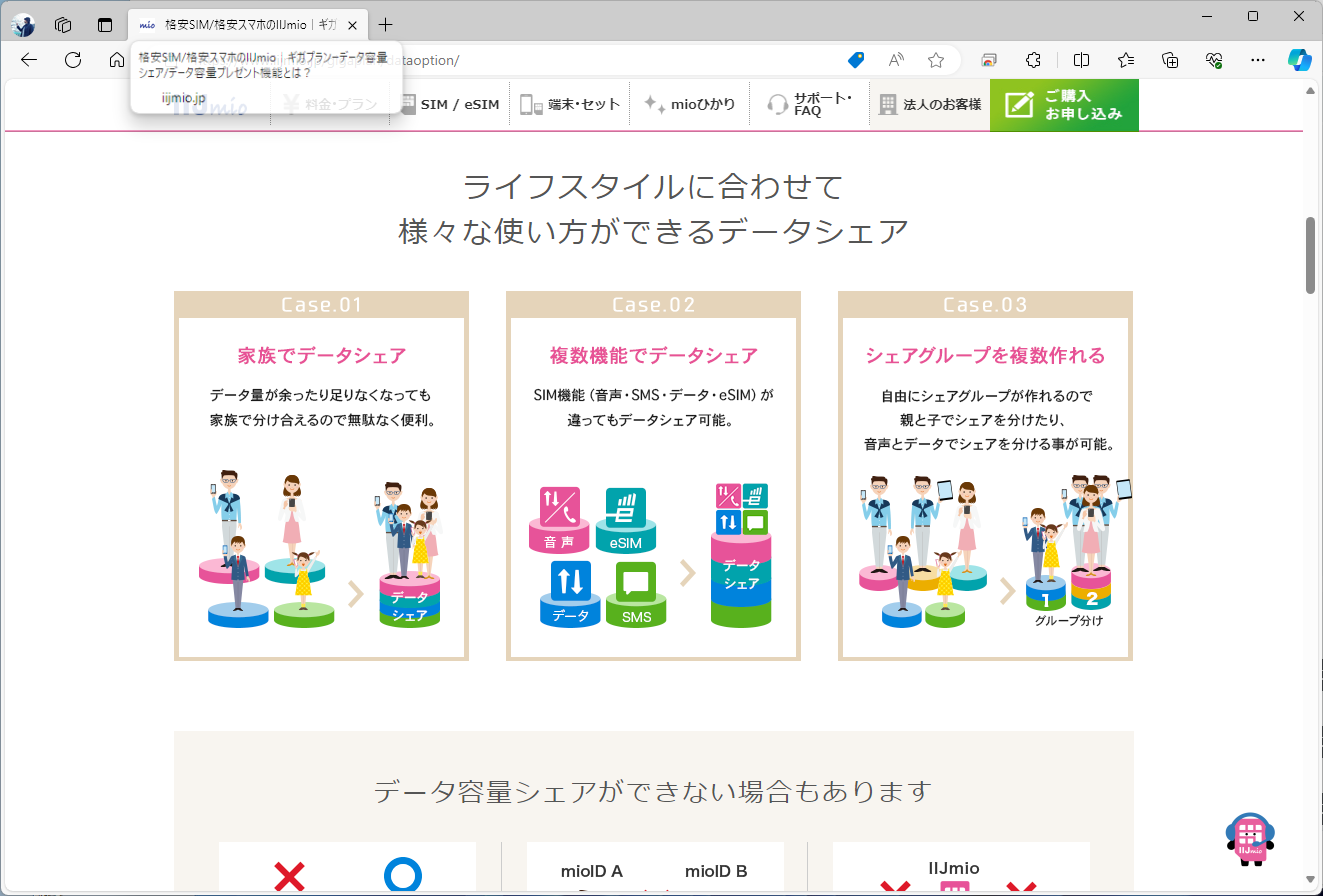Click the blue shopping price tag icon
Screen dimensions: 1323x896
pos(856,60)
